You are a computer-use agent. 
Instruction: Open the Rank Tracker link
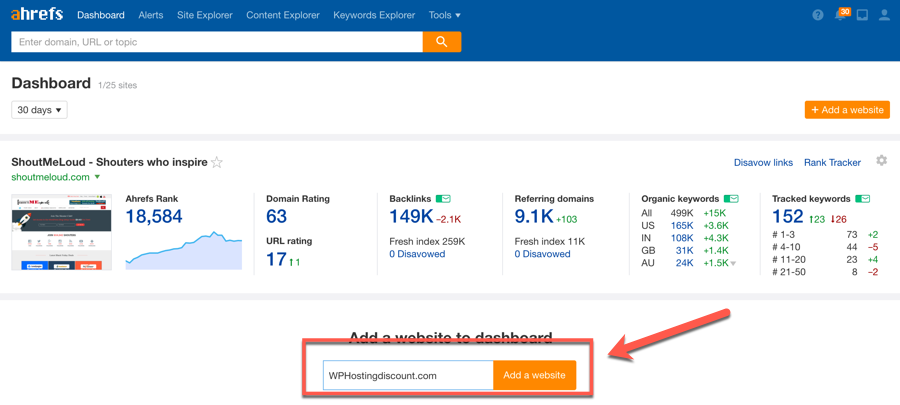tap(832, 163)
